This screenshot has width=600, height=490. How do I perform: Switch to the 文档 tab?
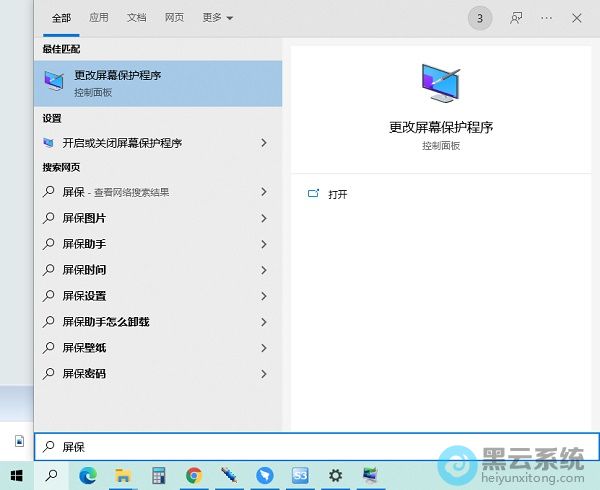coord(136,18)
